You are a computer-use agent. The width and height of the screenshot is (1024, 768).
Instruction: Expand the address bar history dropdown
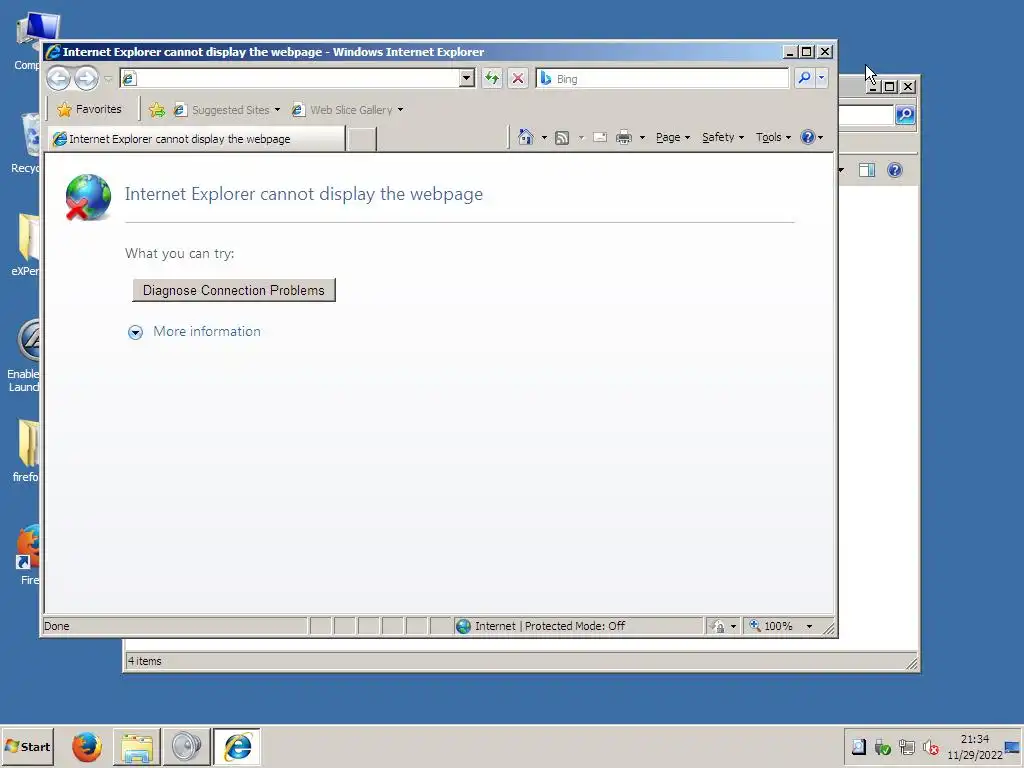(x=466, y=78)
